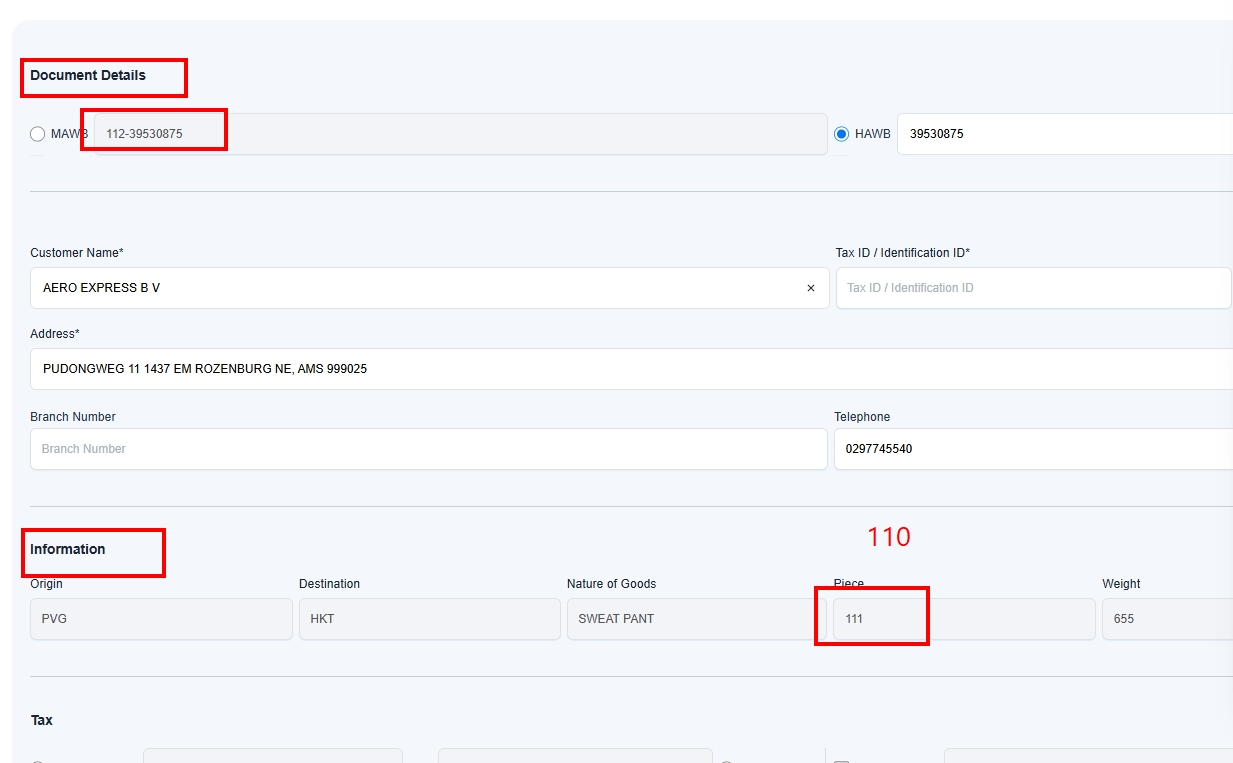
Task: Clear the AERO EXPRESS B V customer name
Action: click(x=810, y=288)
